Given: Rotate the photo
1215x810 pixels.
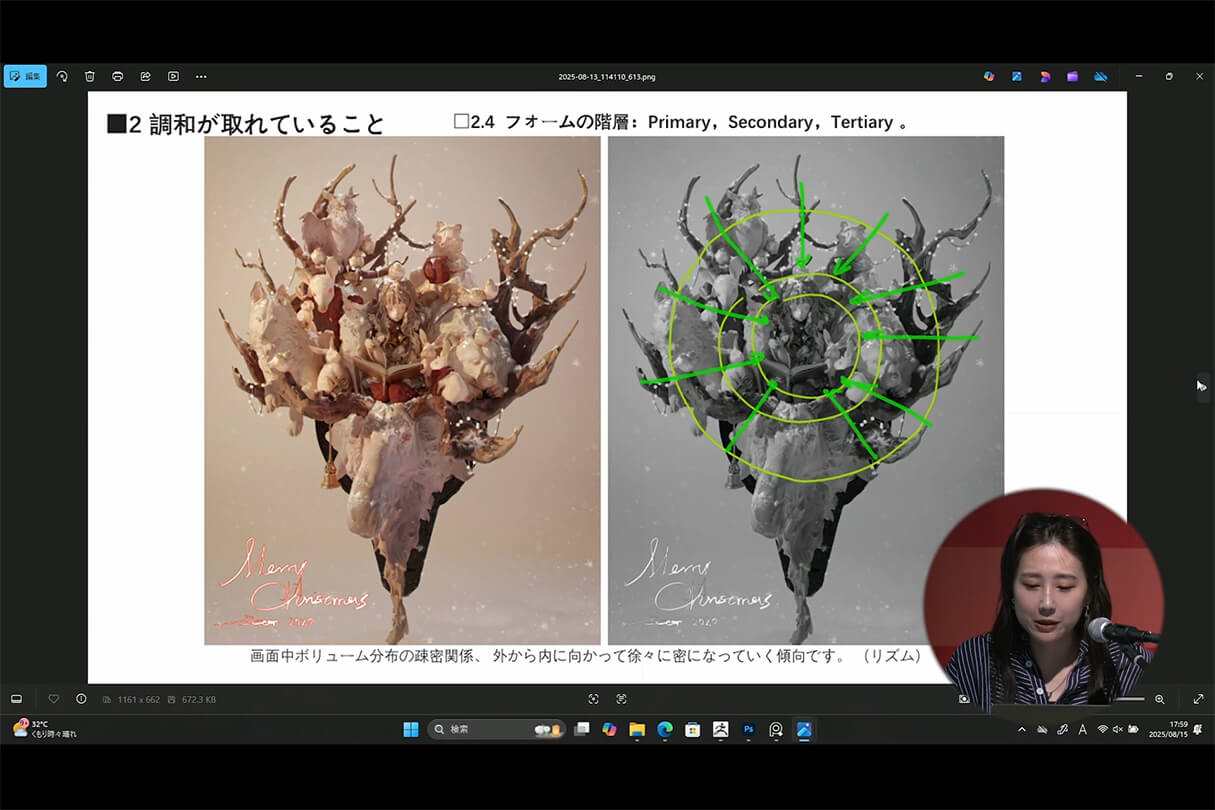Looking at the screenshot, I should click(62, 76).
